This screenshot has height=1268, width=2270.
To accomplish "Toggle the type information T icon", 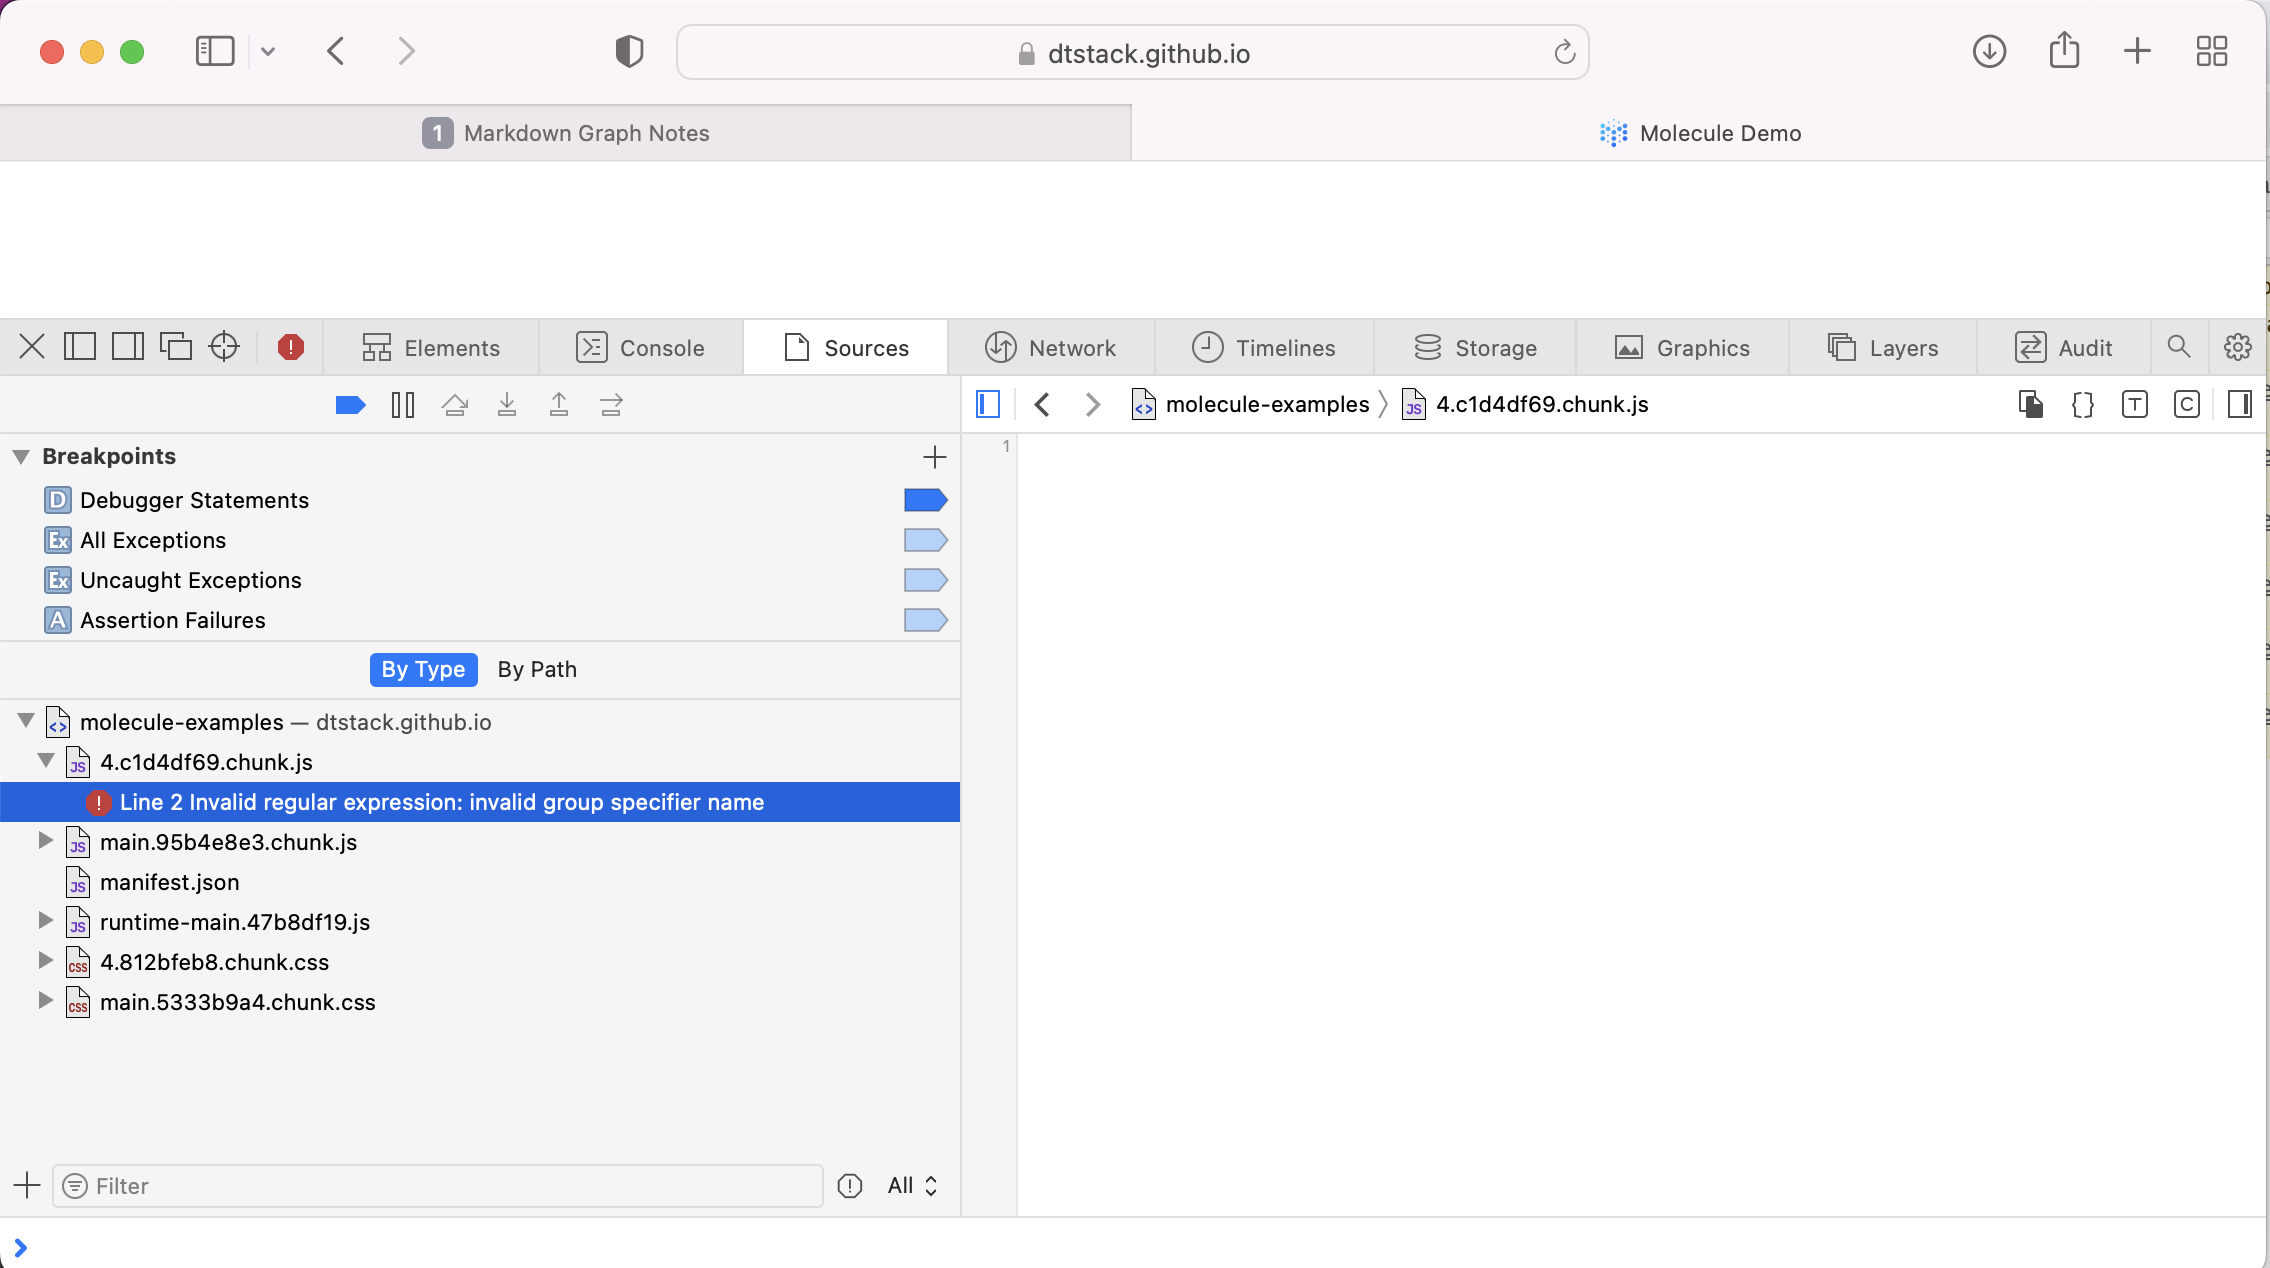I will point(2133,404).
